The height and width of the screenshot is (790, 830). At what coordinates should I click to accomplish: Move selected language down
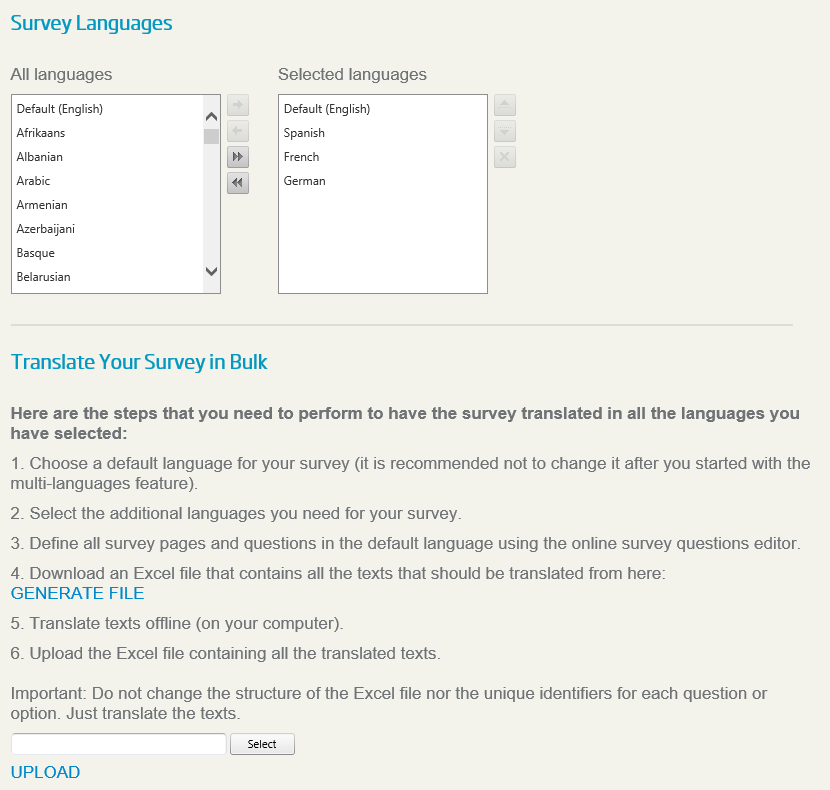(505, 131)
